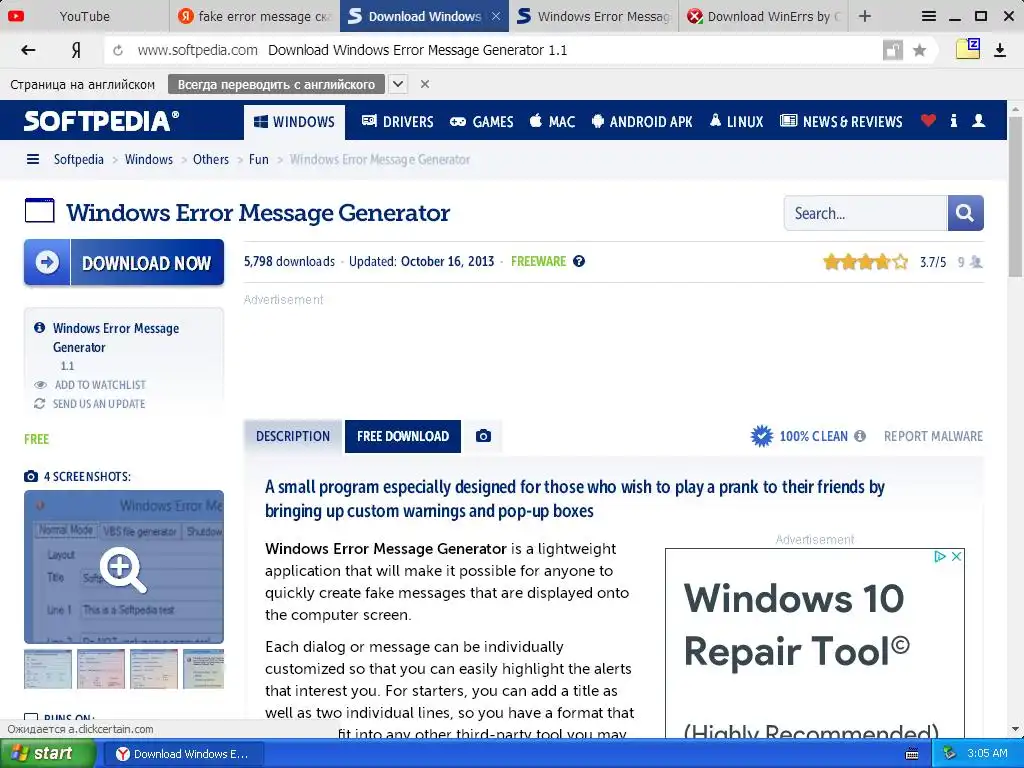Open the second small screenshot thumbnail
The image size is (1024, 768).
pos(101,669)
